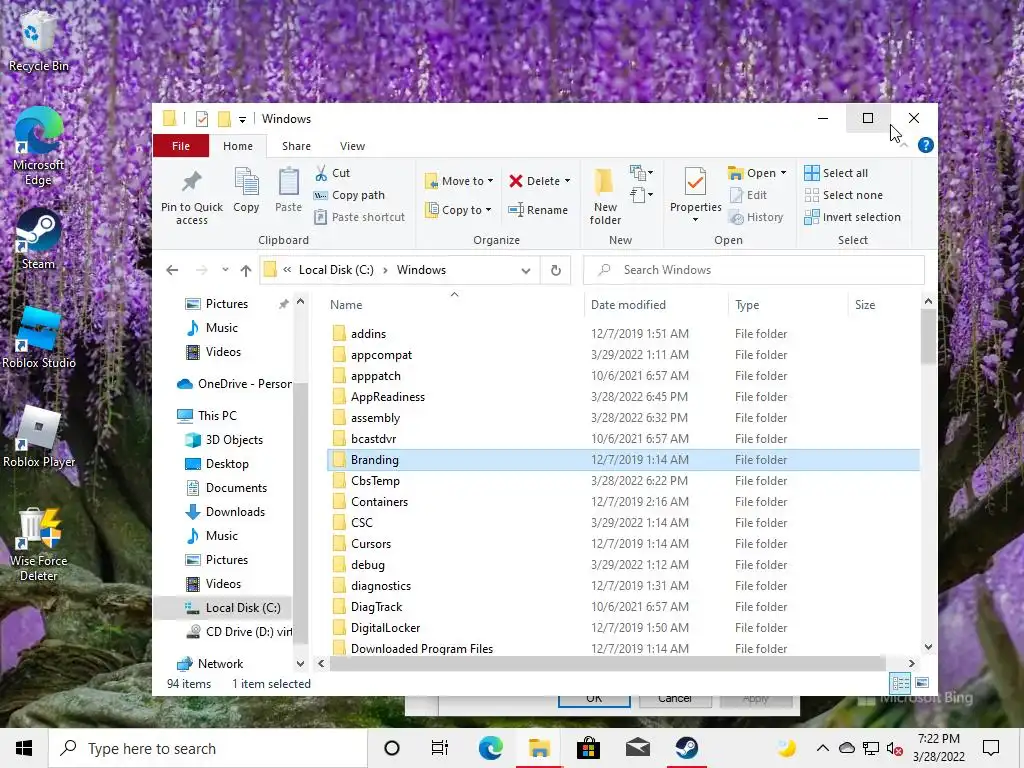Select Wise Force Deleter desktop icon
The width and height of the screenshot is (1024, 768).
(x=39, y=544)
